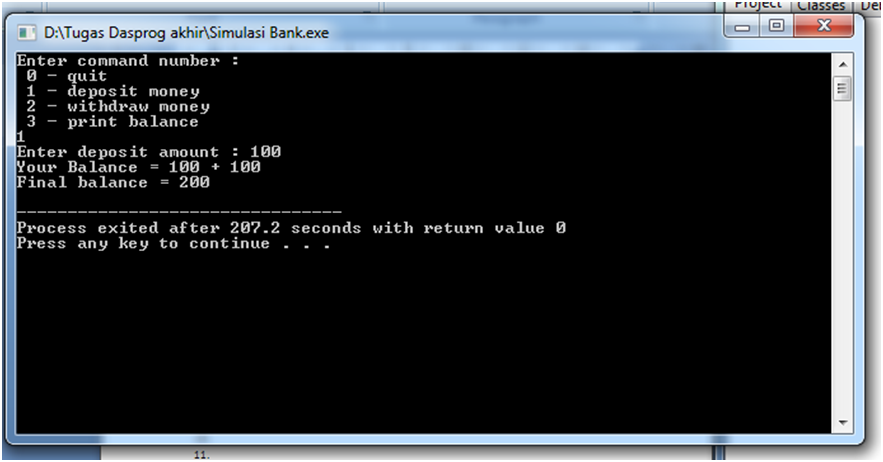This screenshot has width=883, height=462.
Task: Click the empty scrollbar track below the thumb
Action: [842, 256]
